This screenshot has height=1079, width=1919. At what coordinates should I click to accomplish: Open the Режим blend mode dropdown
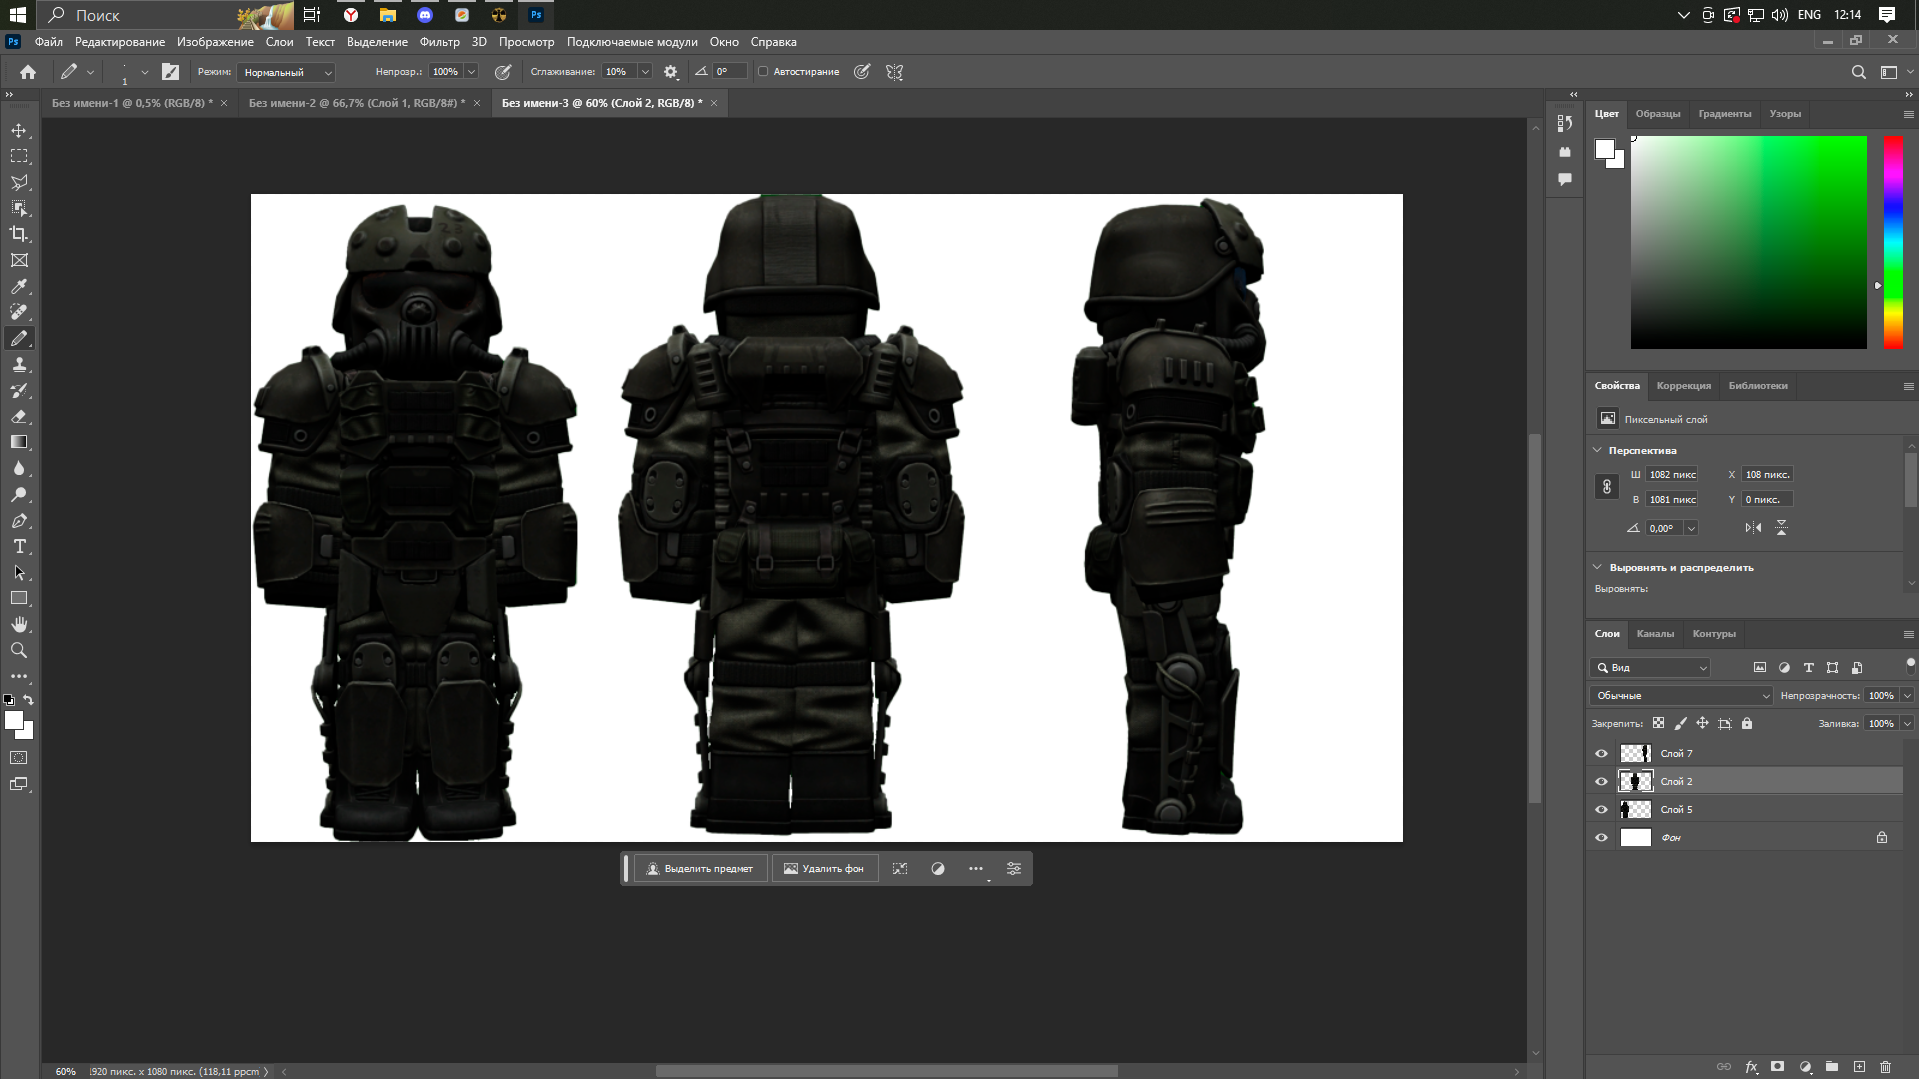click(287, 72)
